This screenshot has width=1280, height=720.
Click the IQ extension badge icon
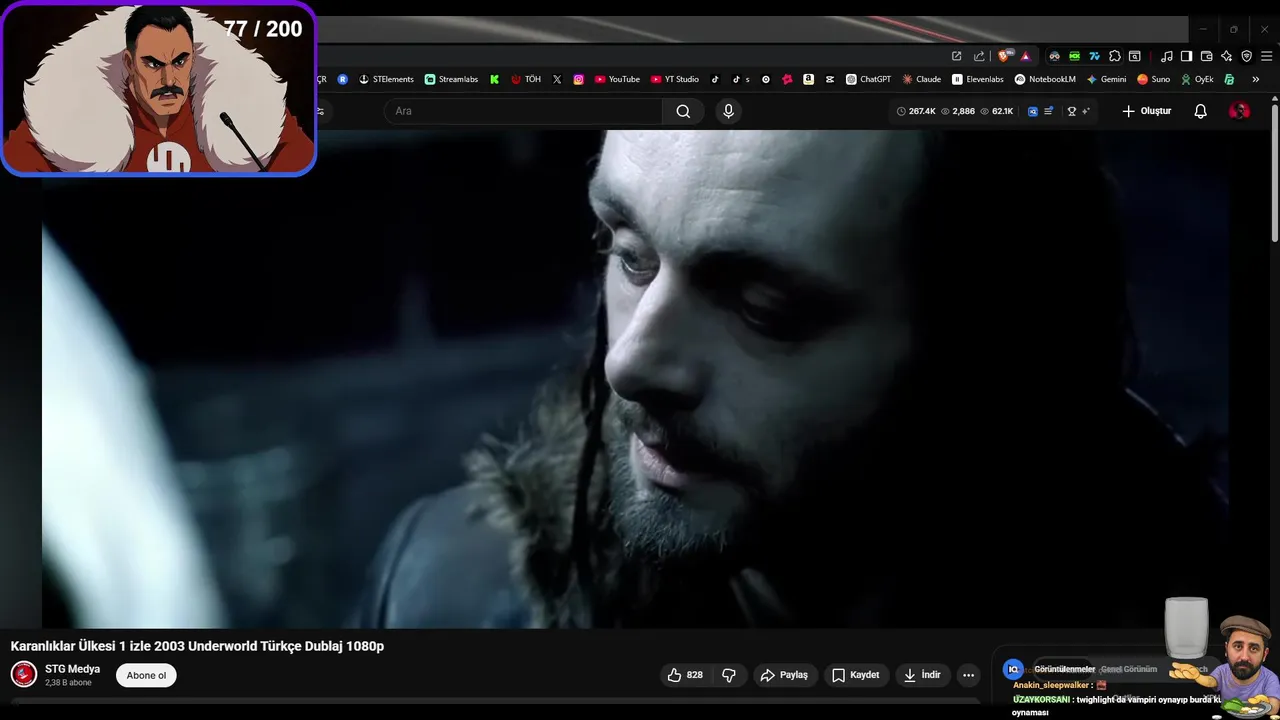tap(1013, 669)
